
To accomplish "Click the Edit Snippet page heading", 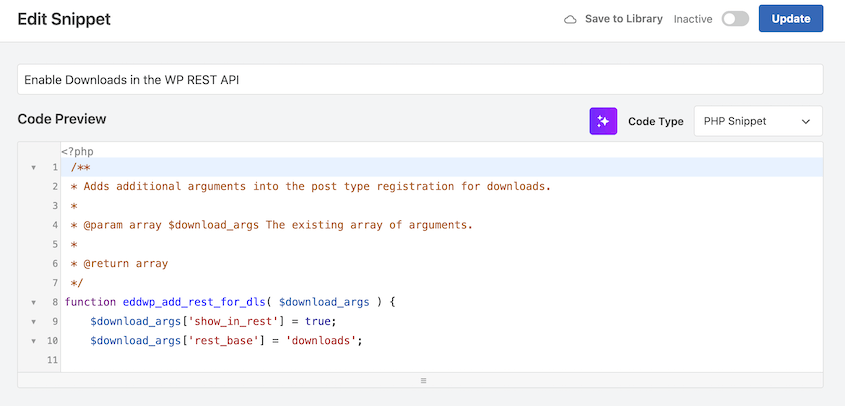I will click(64, 19).
